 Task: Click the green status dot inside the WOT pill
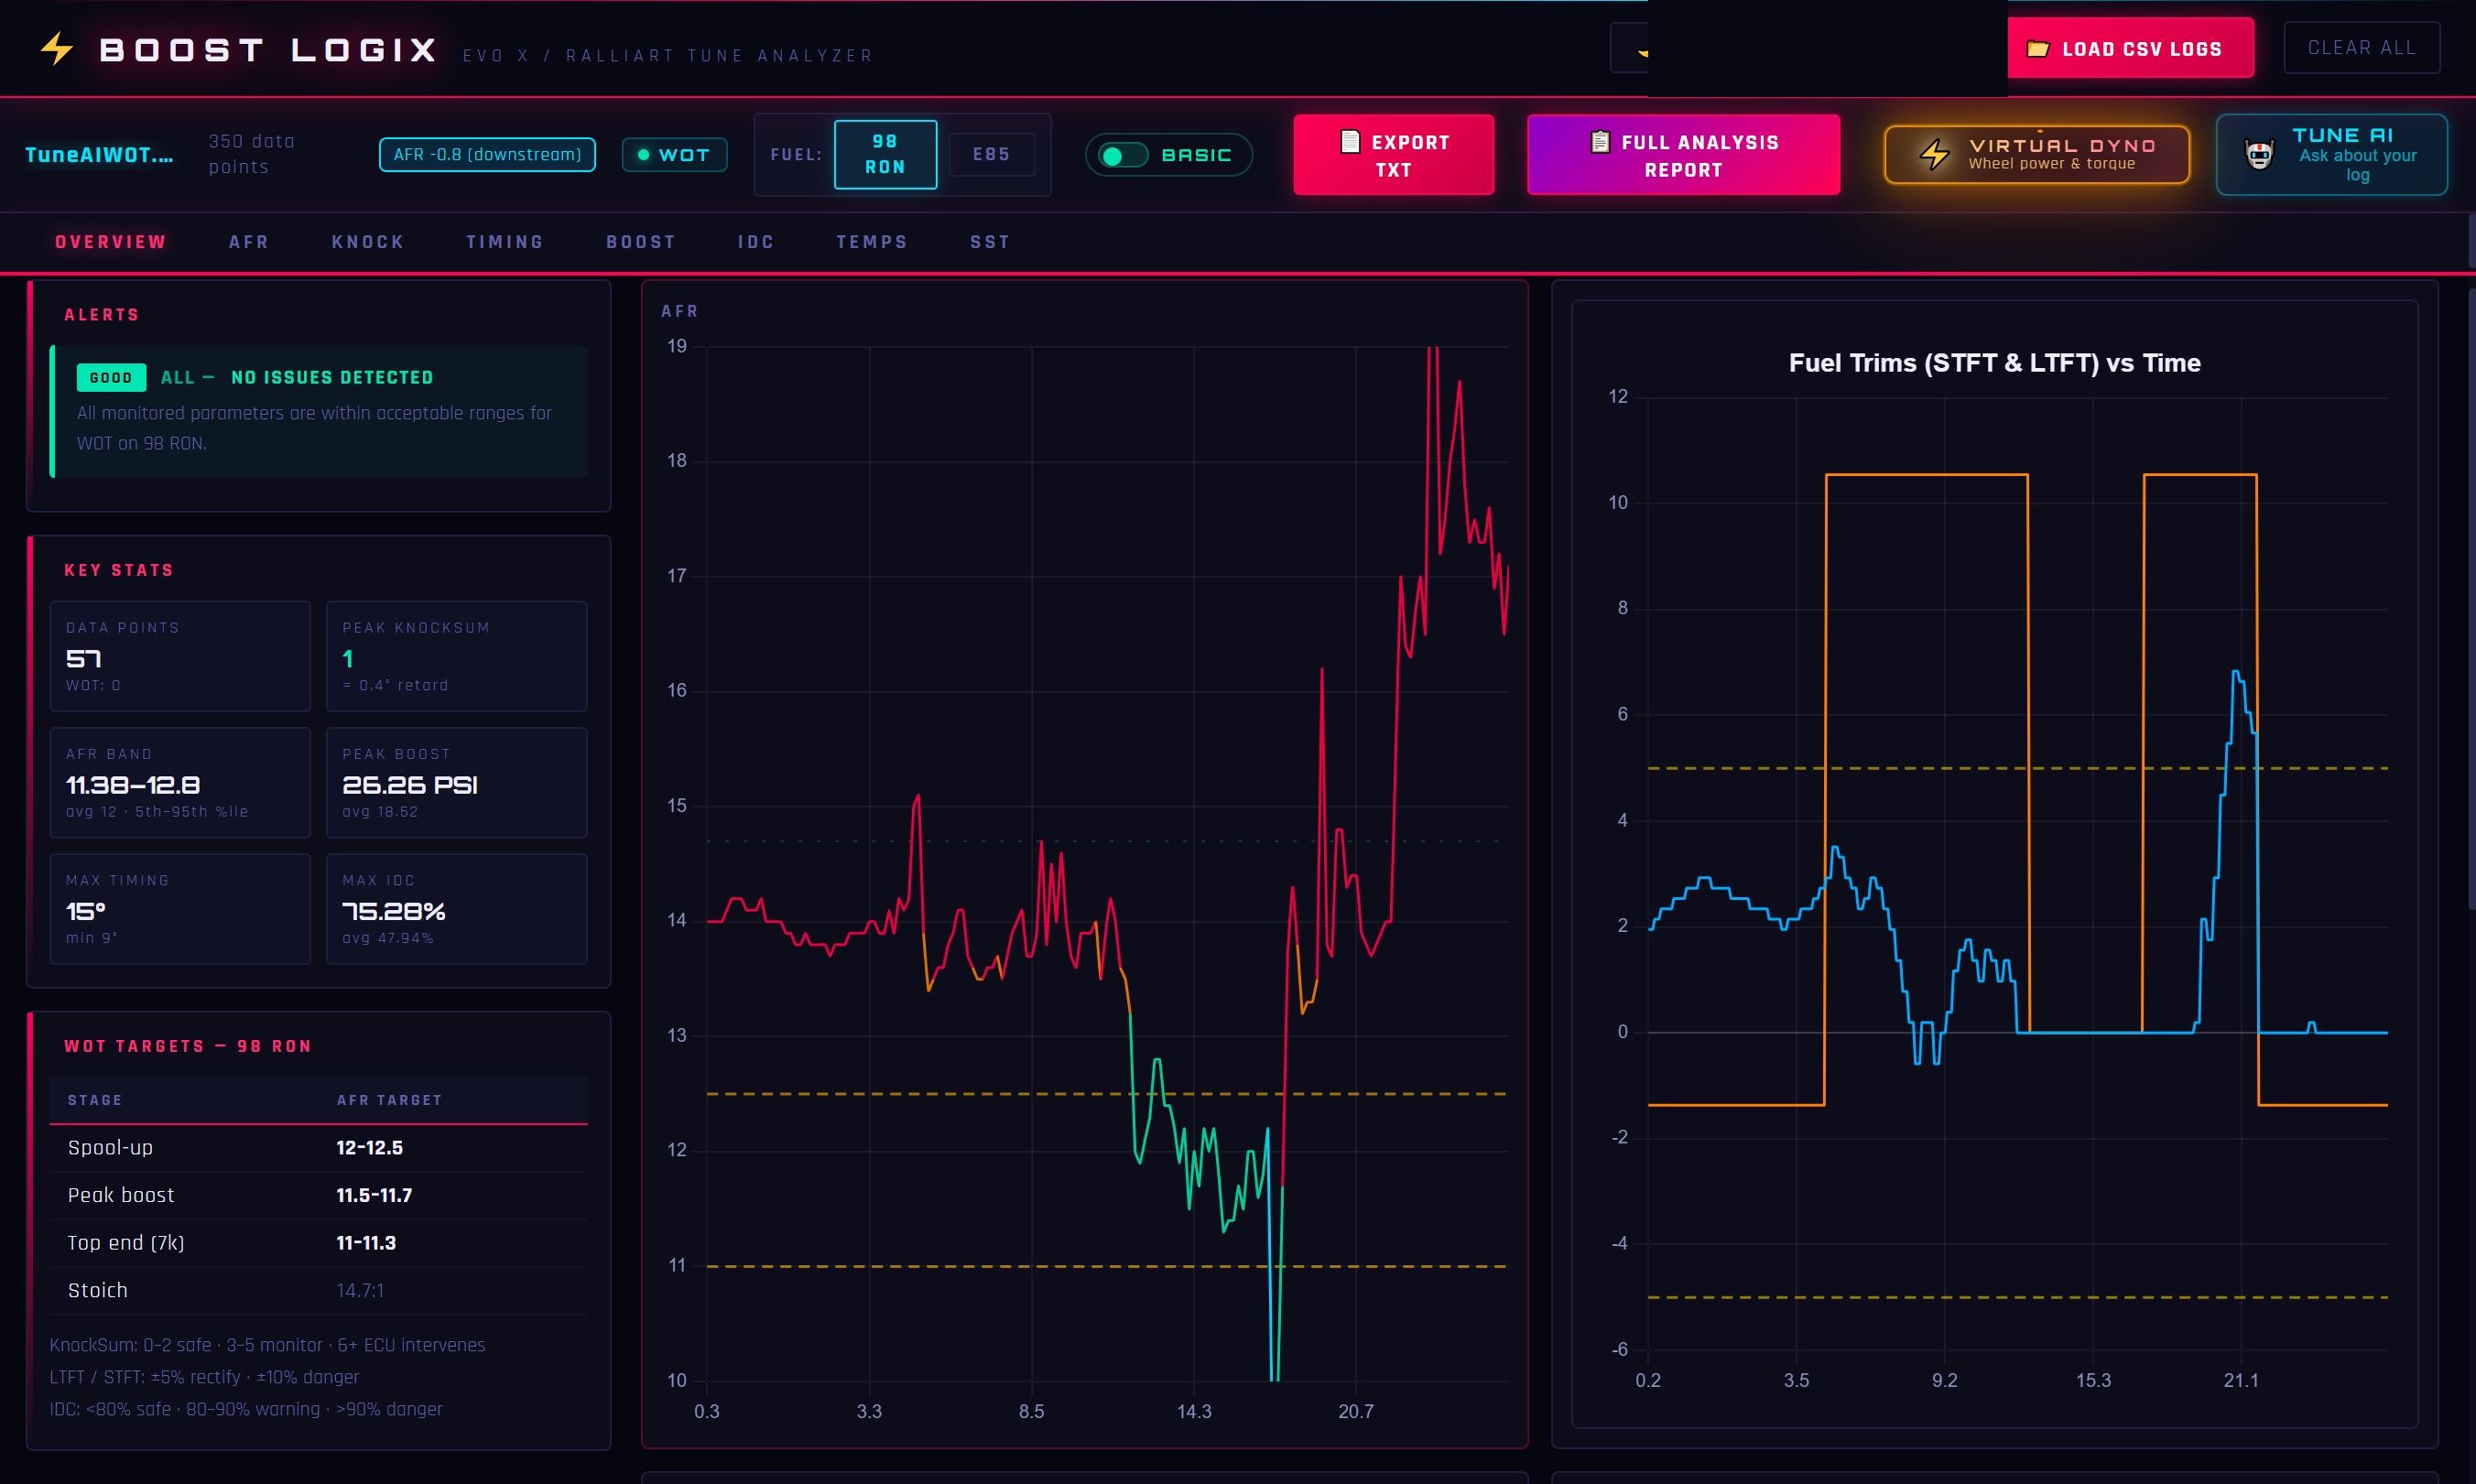[x=644, y=155]
